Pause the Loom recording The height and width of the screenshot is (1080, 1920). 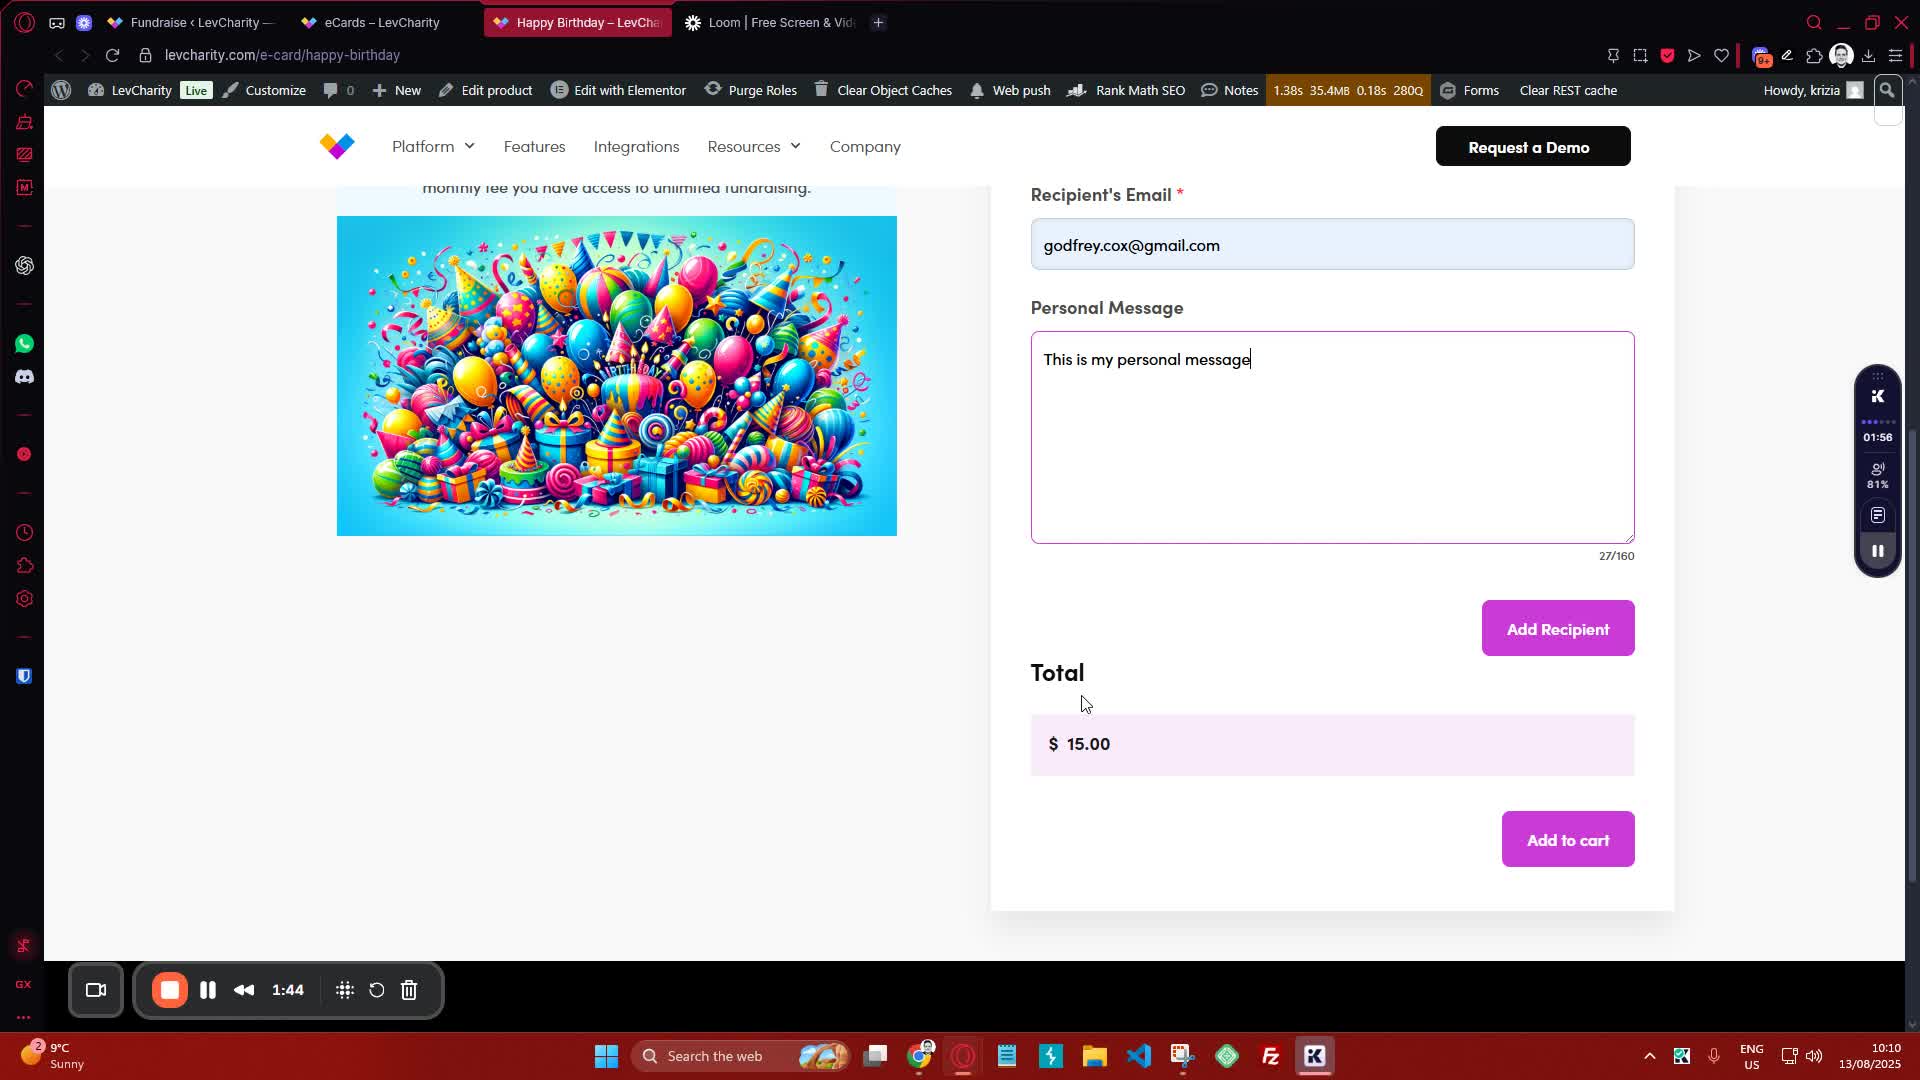coord(208,990)
